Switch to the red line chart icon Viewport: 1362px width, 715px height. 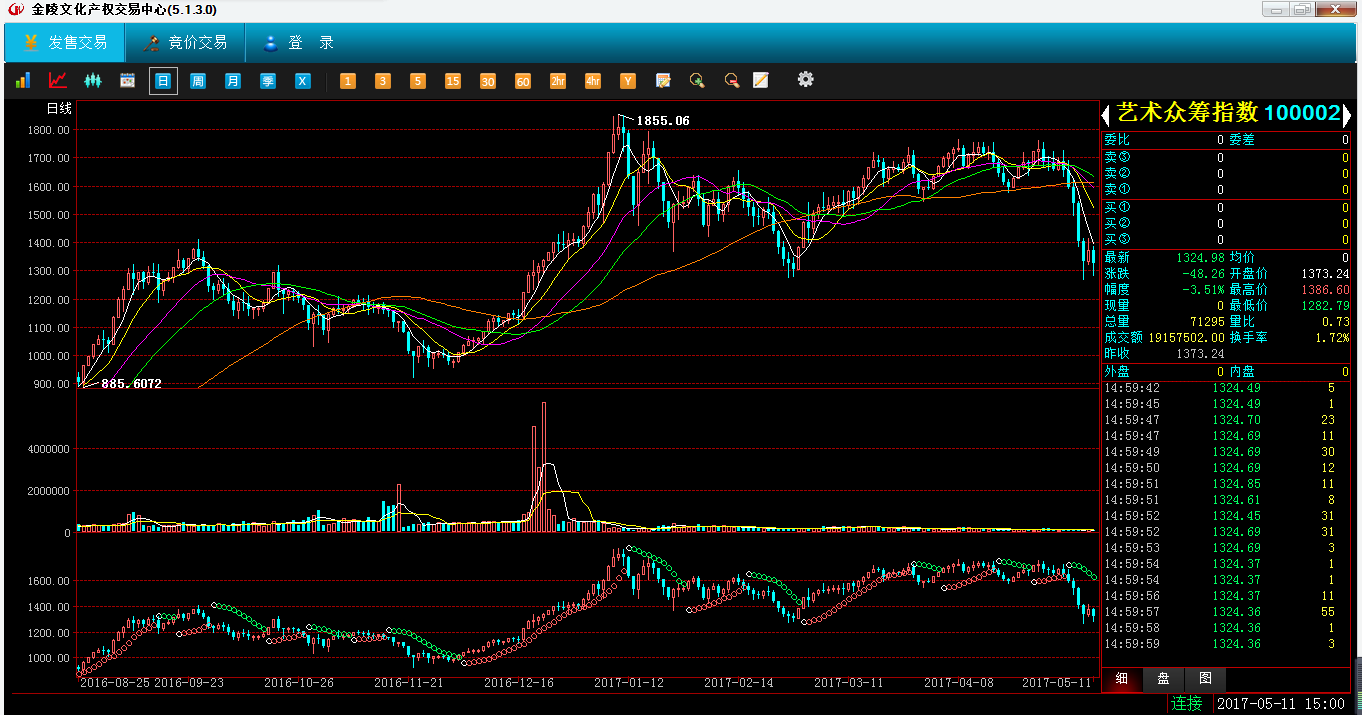pos(58,80)
